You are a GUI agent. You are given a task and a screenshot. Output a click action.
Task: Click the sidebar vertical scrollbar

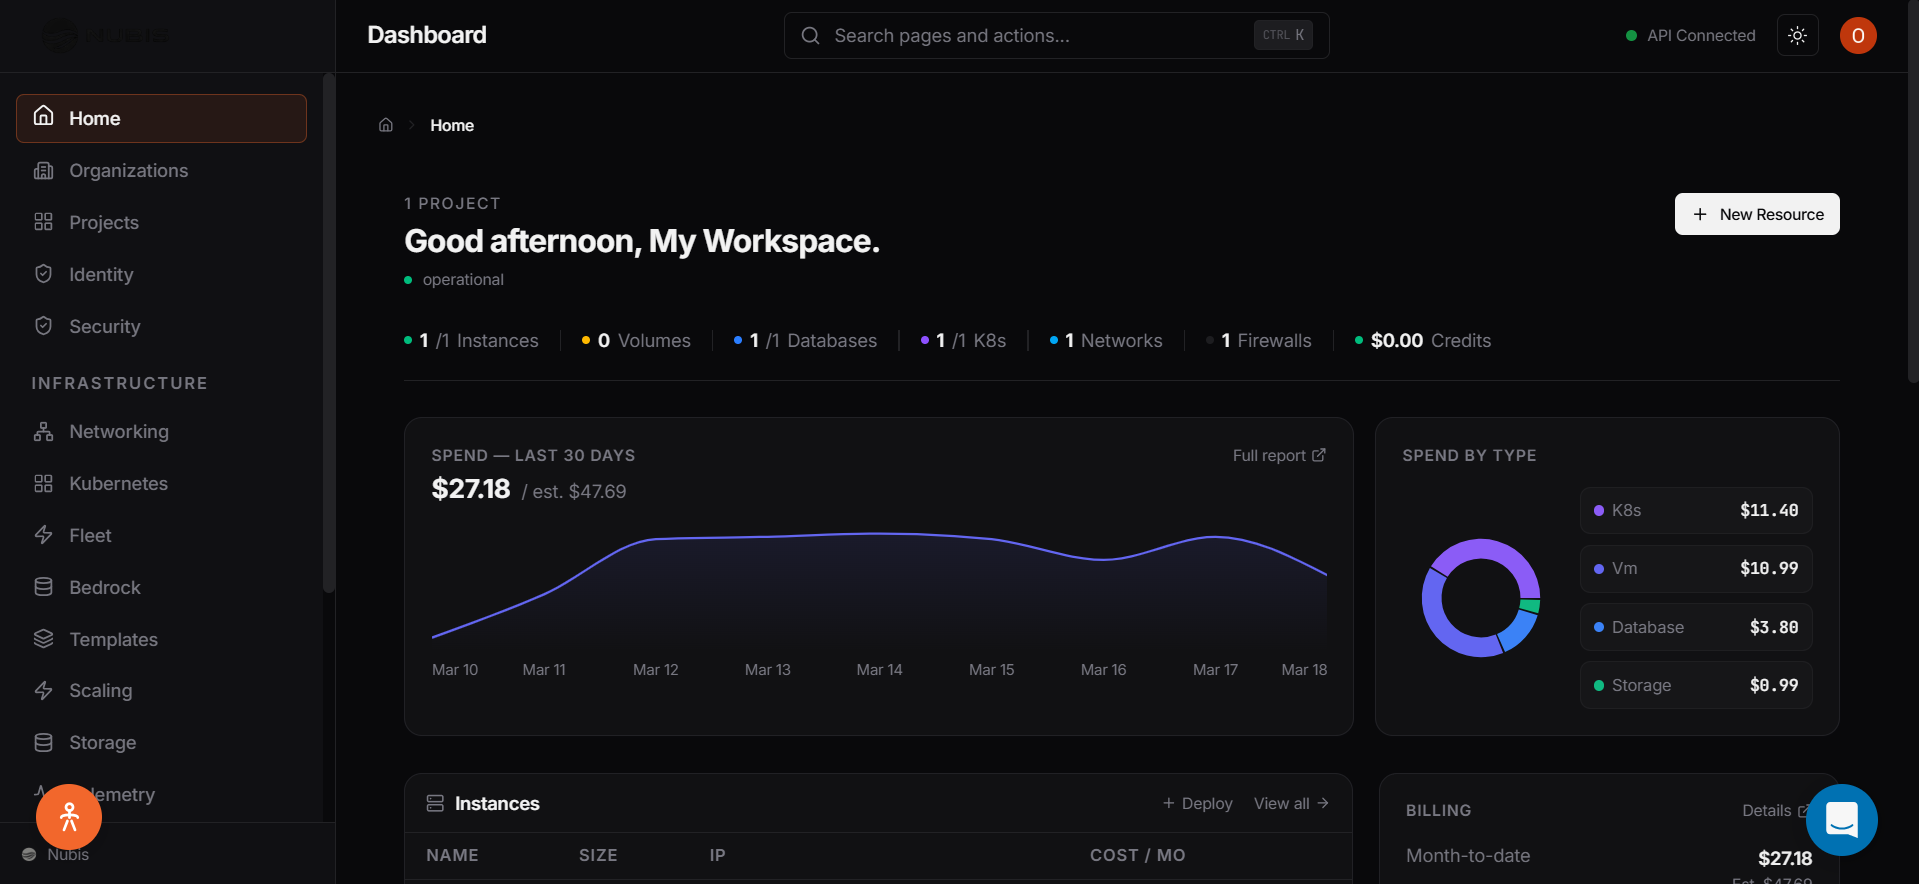coord(328,333)
